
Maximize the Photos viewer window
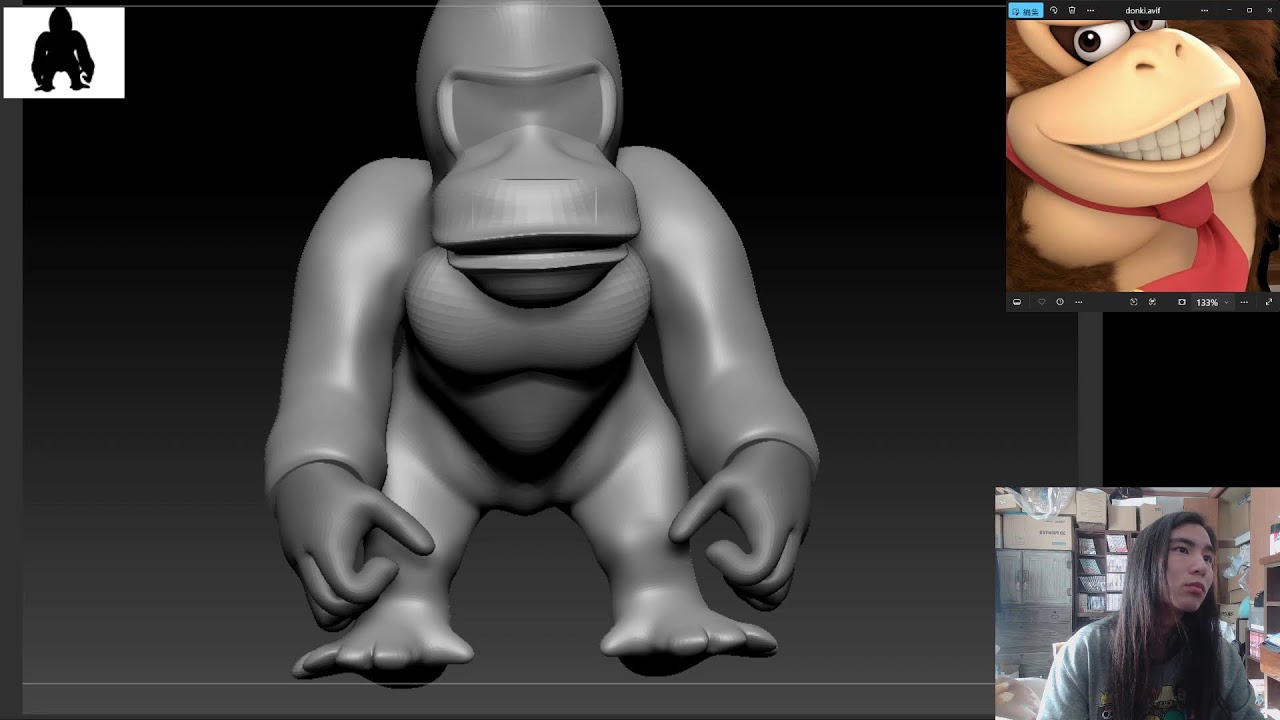click(x=1249, y=10)
